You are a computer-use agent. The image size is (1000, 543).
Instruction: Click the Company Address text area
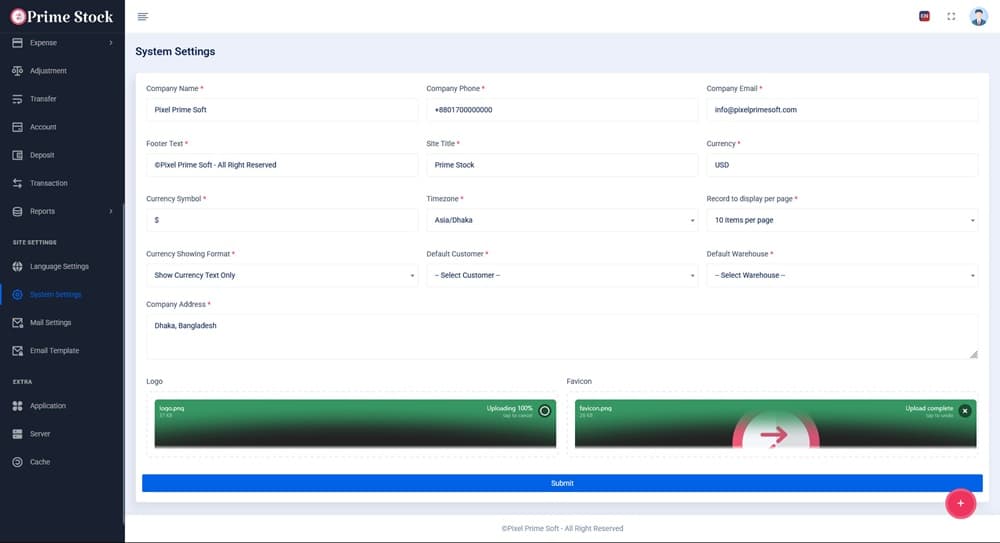[562, 336]
